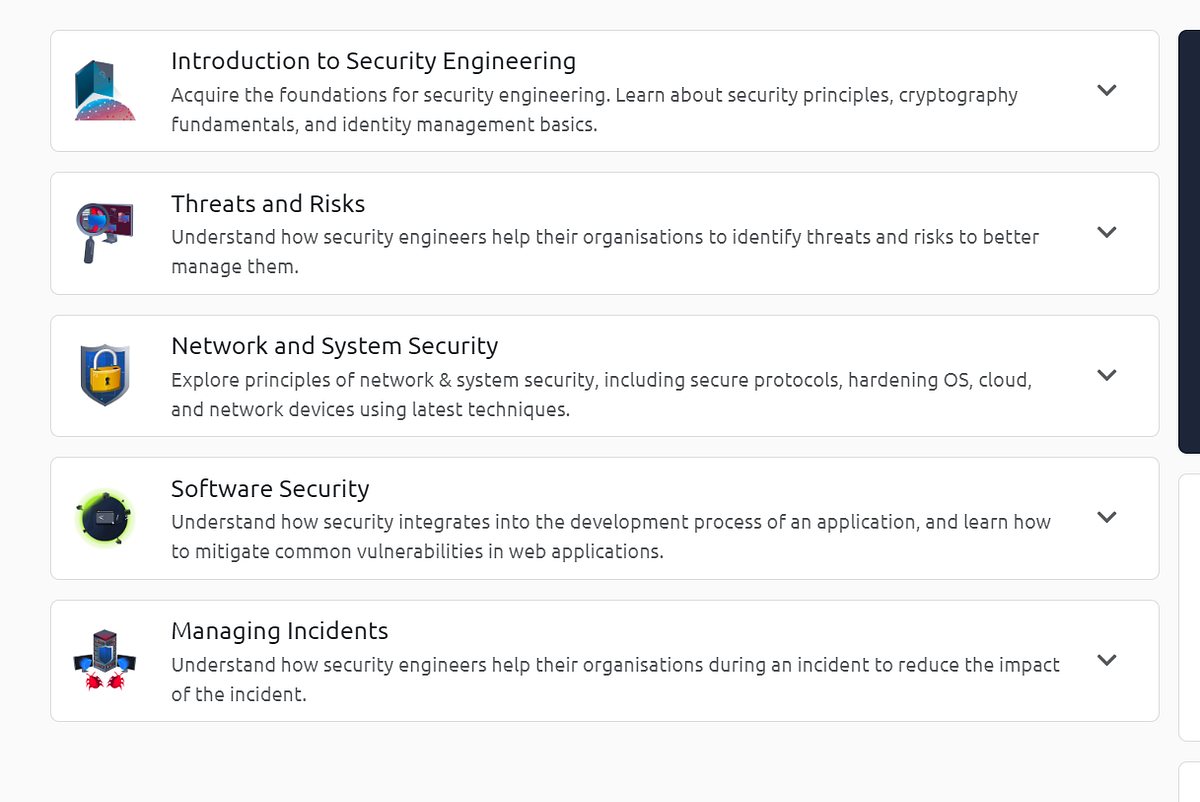Click the Software Security green terminal icon
The height and width of the screenshot is (802, 1200).
[x=104, y=518]
